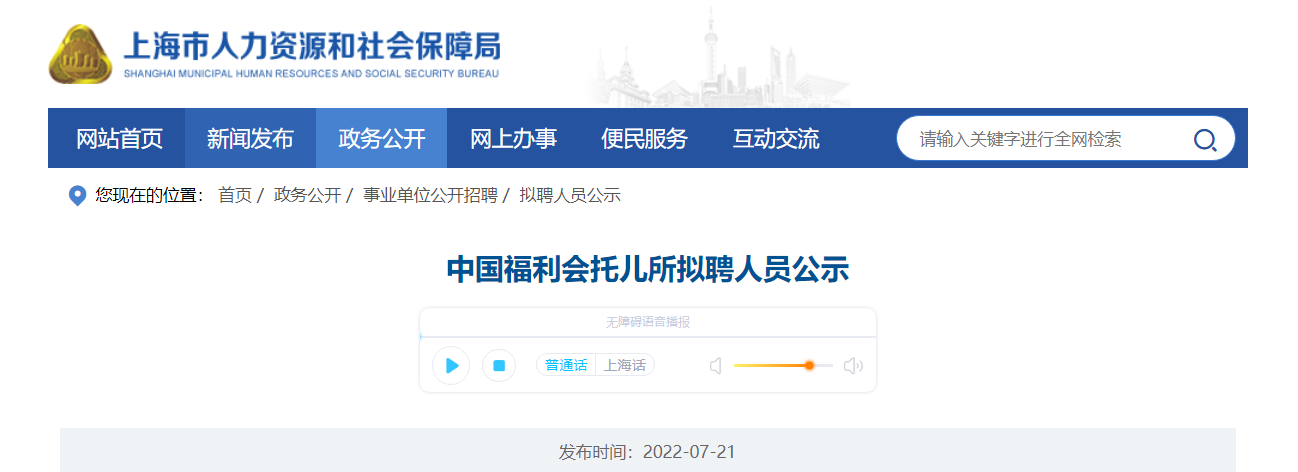This screenshot has height=472, width=1298.
Task: Click the 您现在的位置 label
Action: [149, 196]
